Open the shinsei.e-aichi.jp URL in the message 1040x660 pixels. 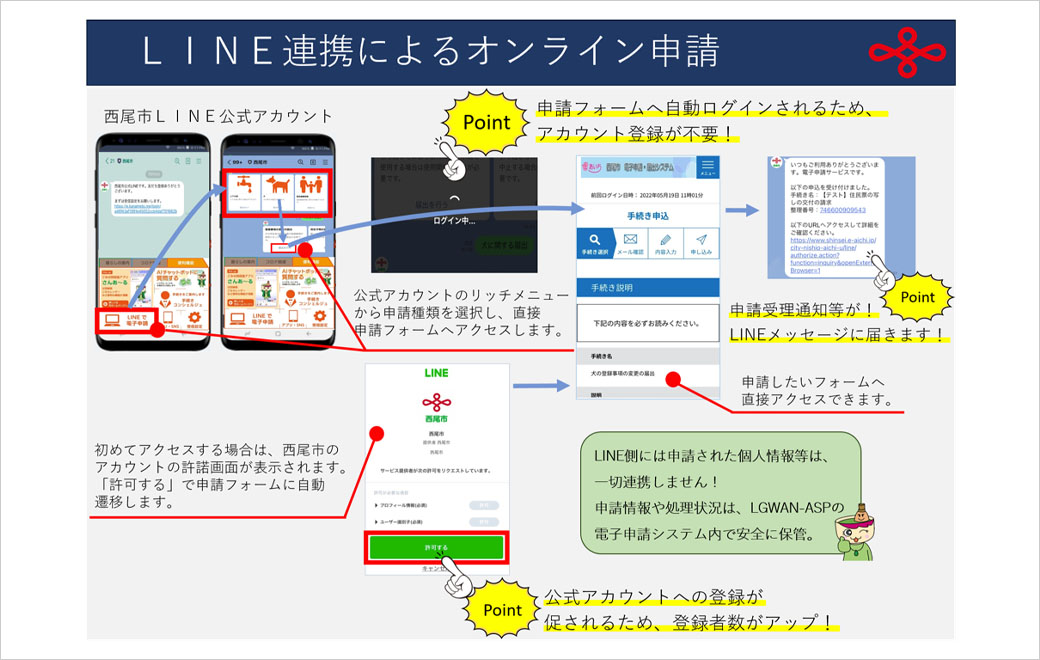(x=833, y=255)
